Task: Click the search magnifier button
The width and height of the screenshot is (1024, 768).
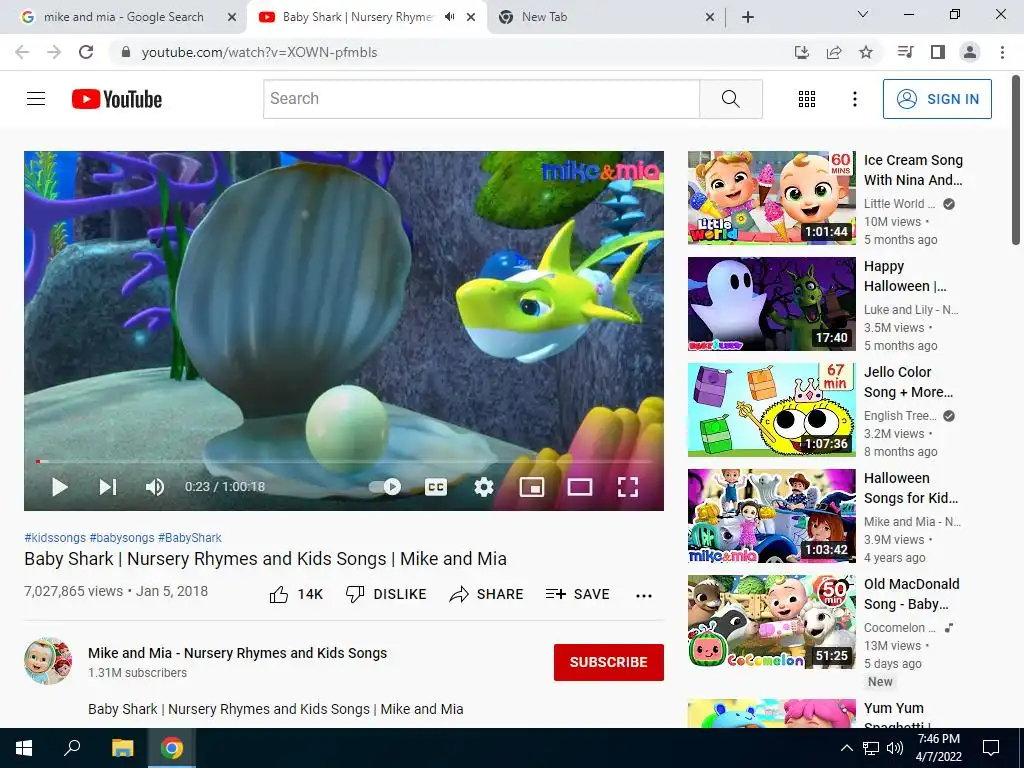Action: pos(731,99)
